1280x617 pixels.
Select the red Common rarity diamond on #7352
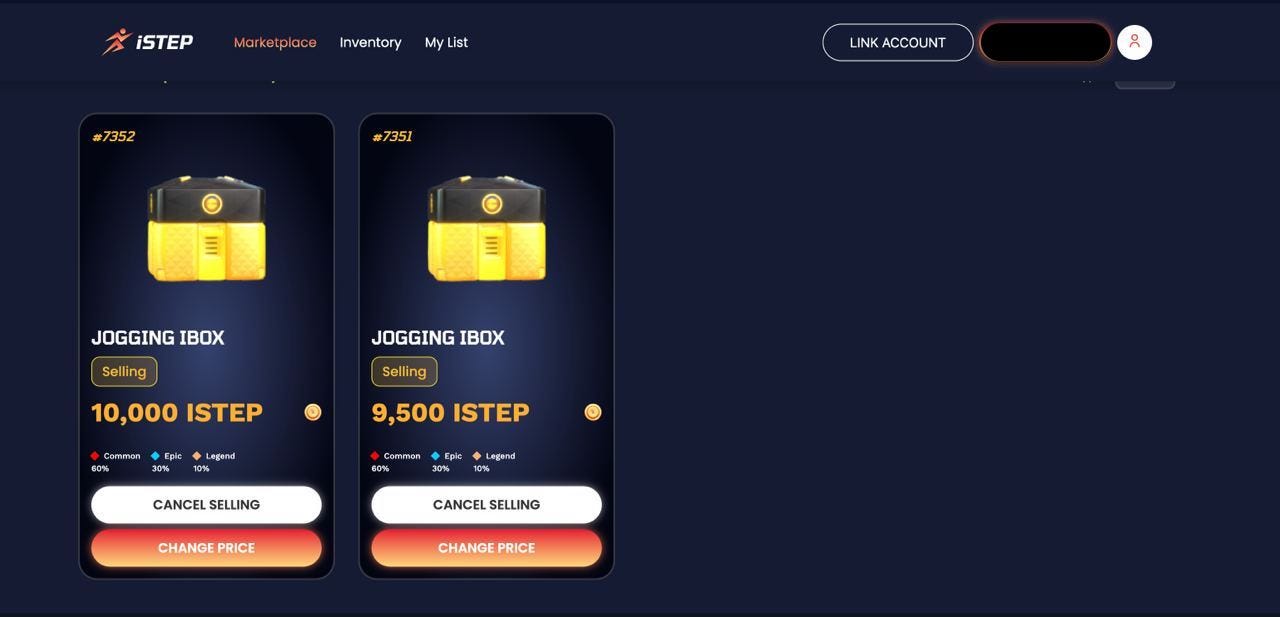tap(95, 456)
